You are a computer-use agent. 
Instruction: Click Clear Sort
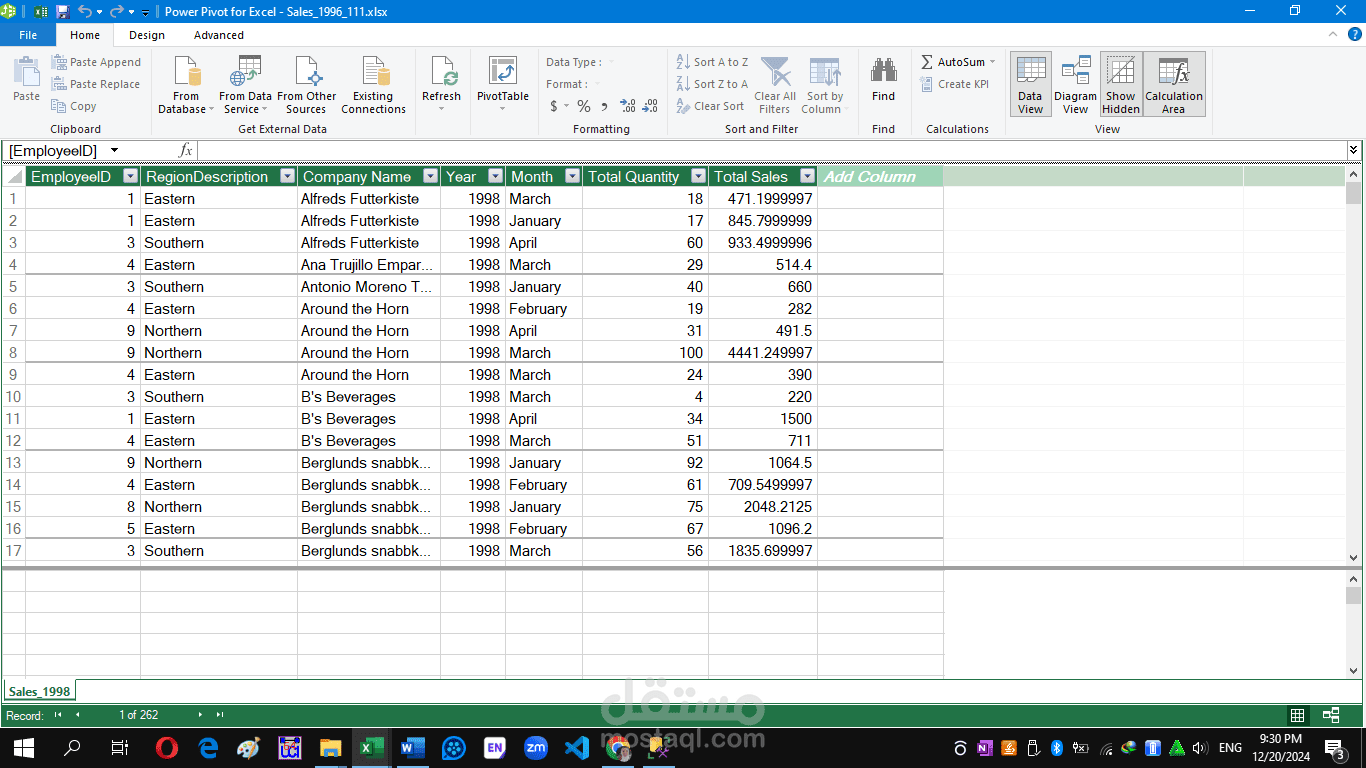[710, 106]
